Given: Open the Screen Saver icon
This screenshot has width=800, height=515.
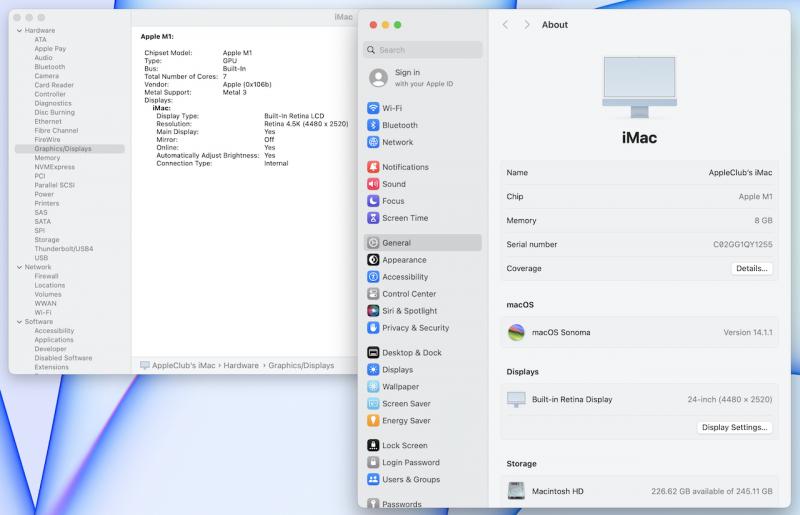Looking at the screenshot, I should point(373,404).
